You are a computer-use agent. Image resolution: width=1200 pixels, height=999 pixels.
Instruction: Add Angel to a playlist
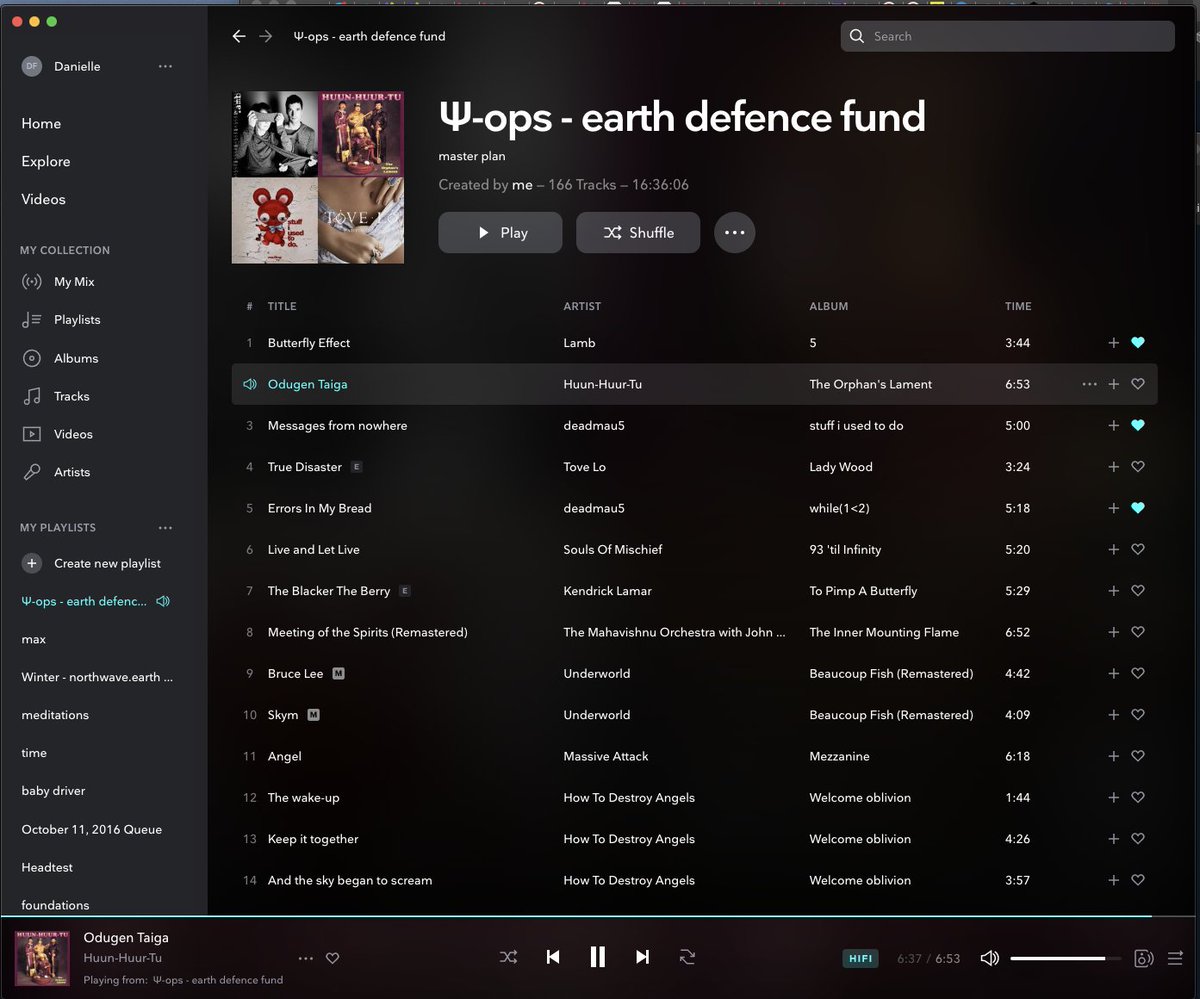pos(1113,757)
